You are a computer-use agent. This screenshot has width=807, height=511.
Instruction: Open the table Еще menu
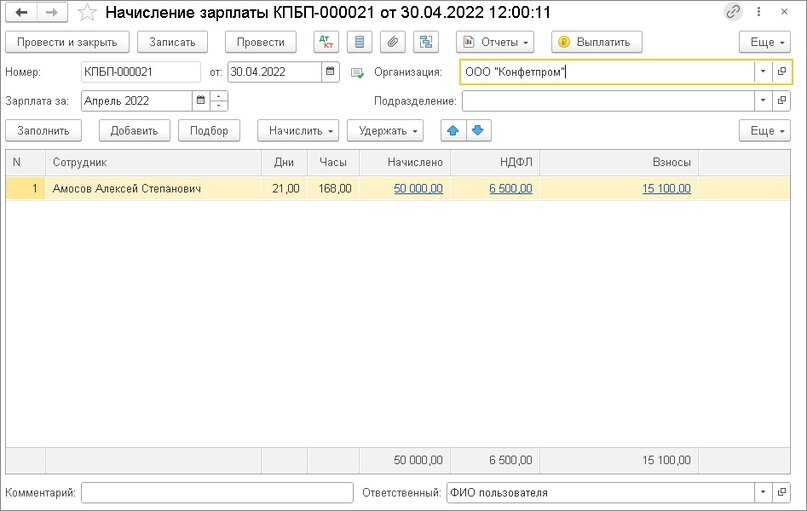point(765,131)
